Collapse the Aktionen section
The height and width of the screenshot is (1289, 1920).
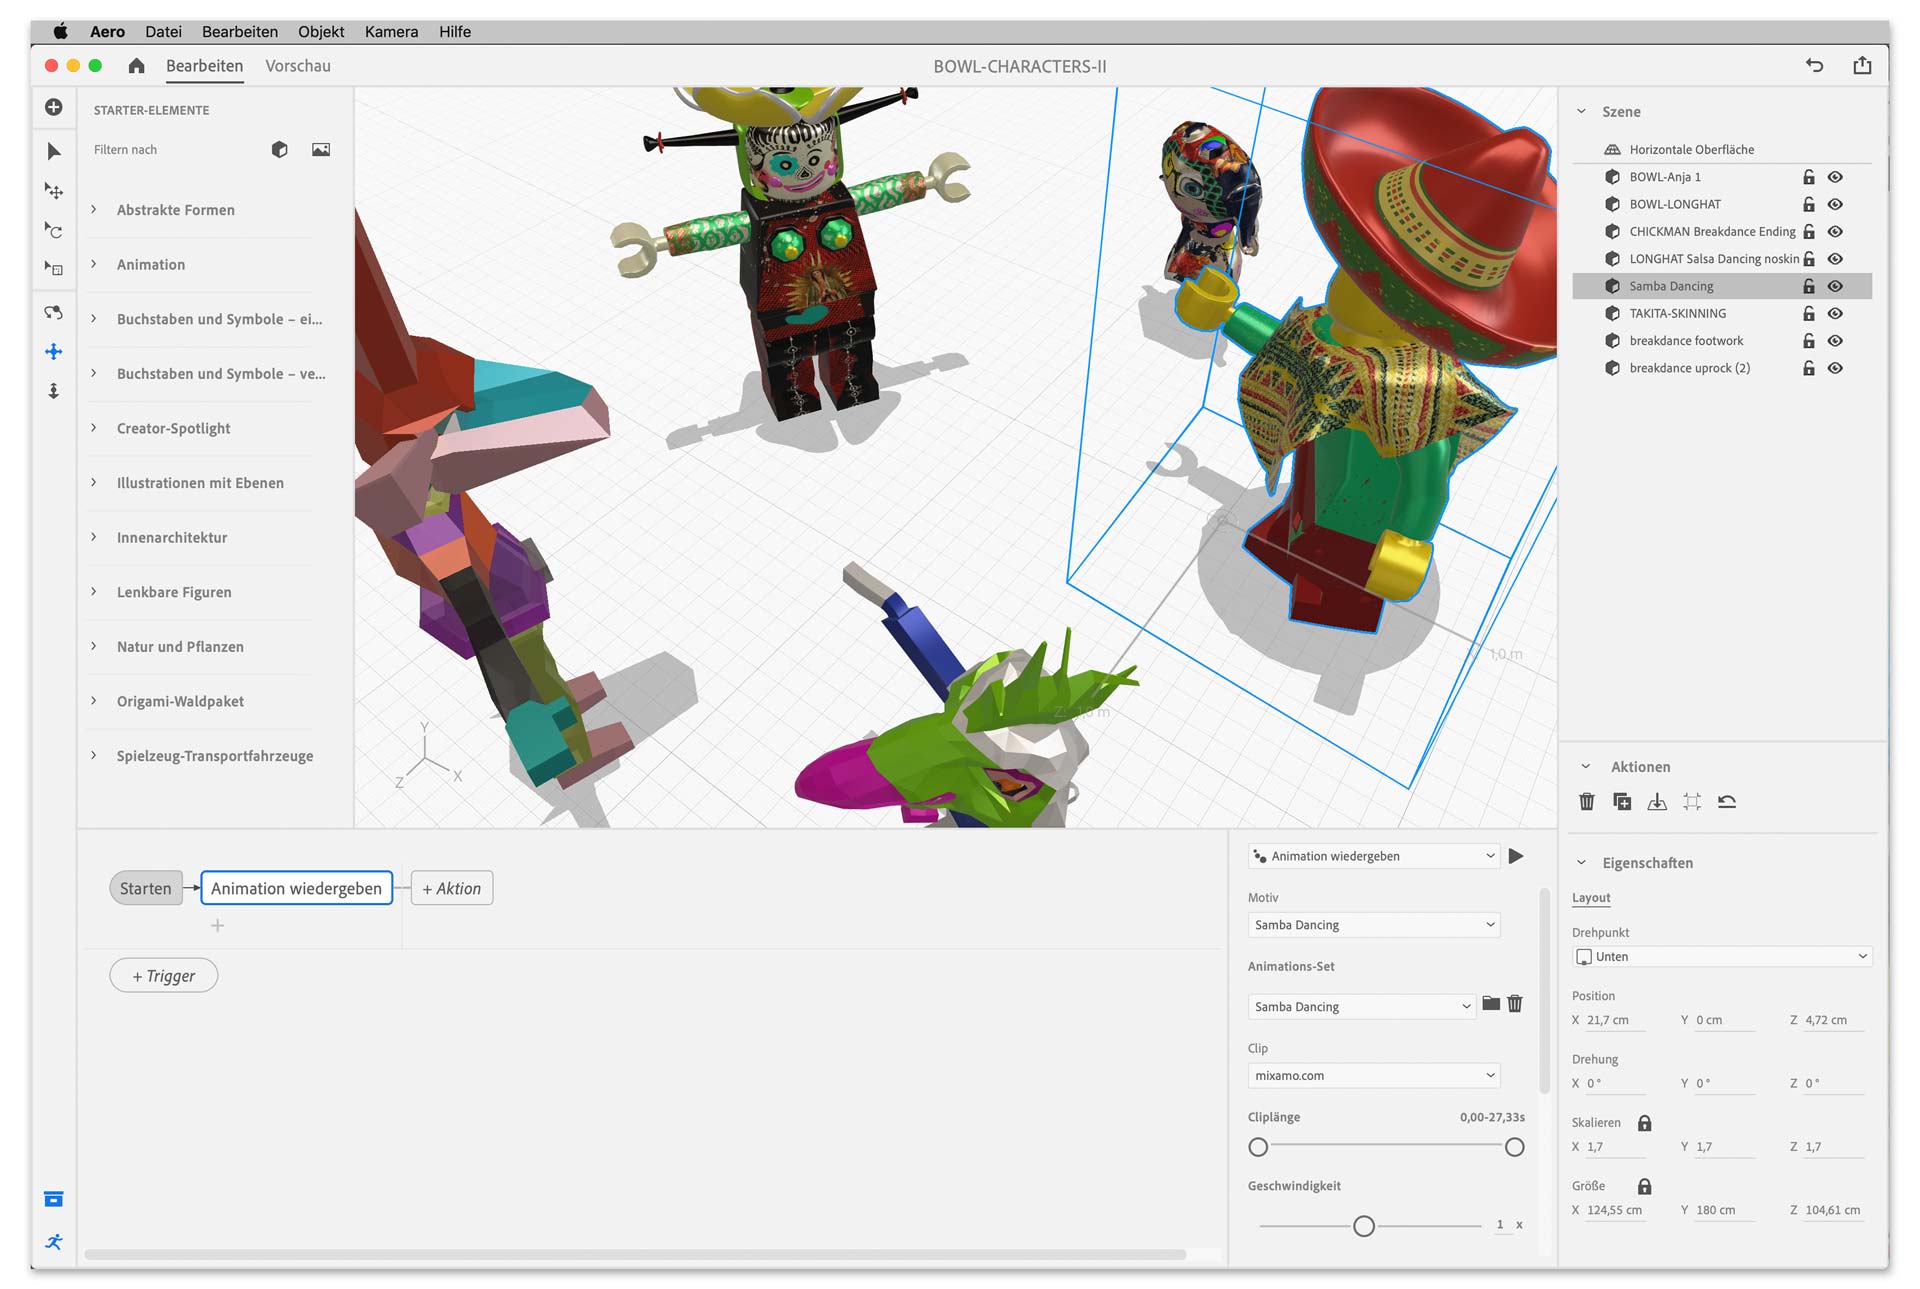tap(1585, 766)
